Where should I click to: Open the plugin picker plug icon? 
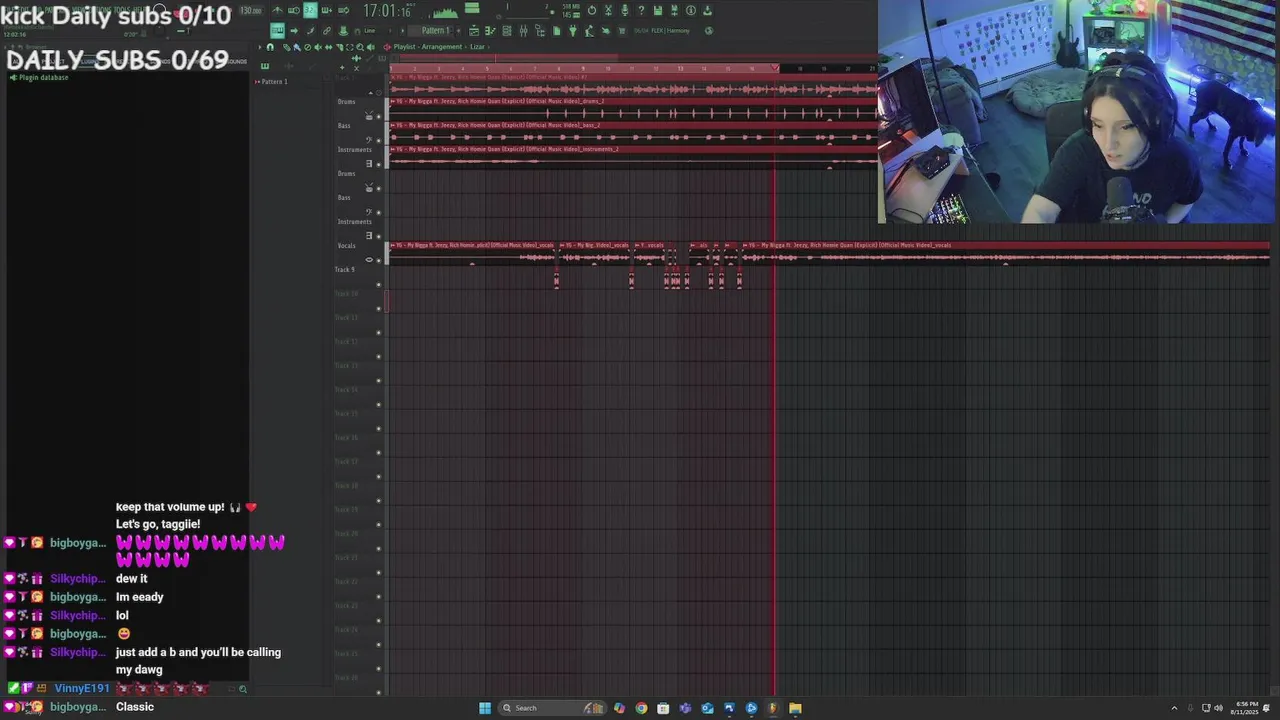click(x=572, y=30)
